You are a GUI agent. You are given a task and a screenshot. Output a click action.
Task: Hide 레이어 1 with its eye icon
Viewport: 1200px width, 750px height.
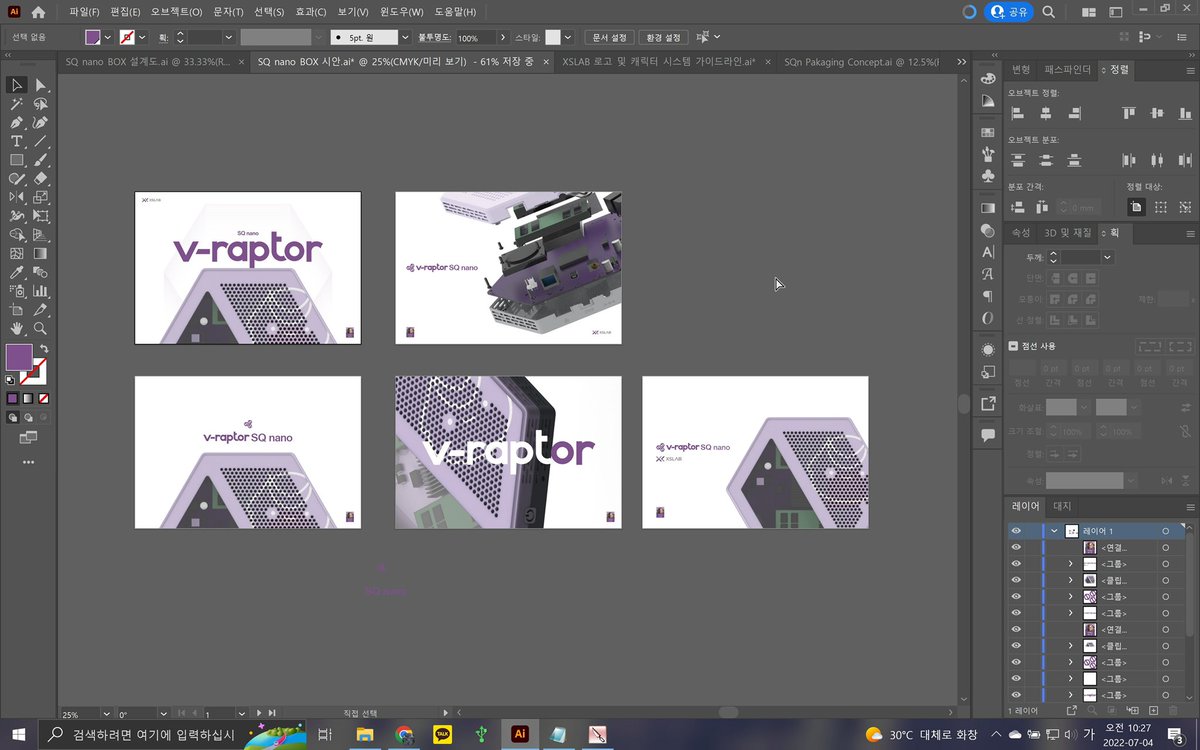tap(1016, 531)
